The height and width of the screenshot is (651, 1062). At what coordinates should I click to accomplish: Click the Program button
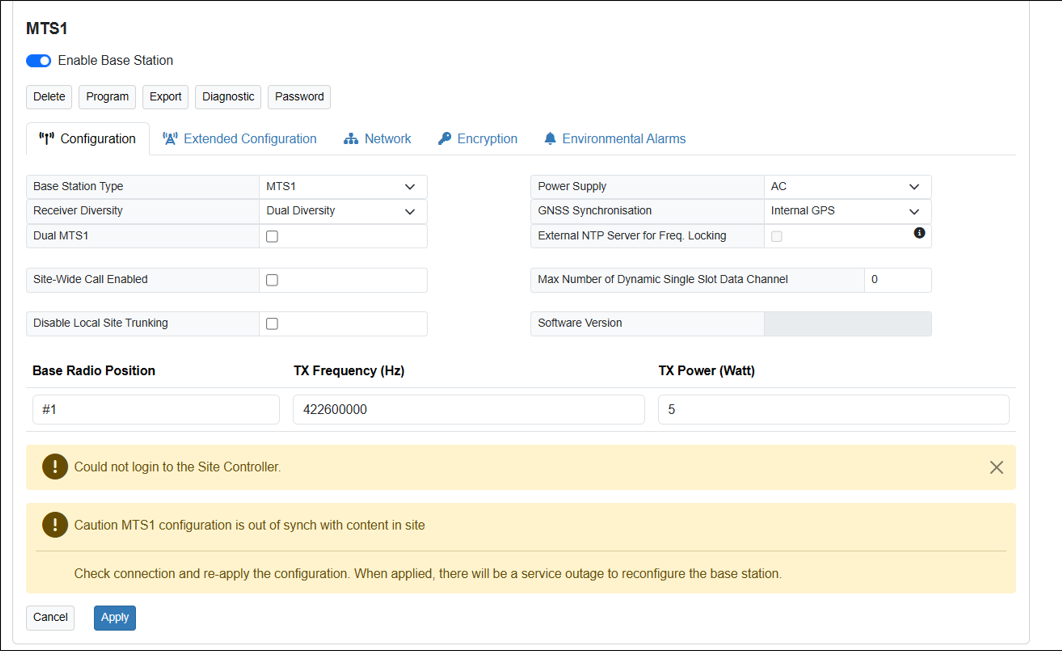pyautogui.click(x=107, y=97)
